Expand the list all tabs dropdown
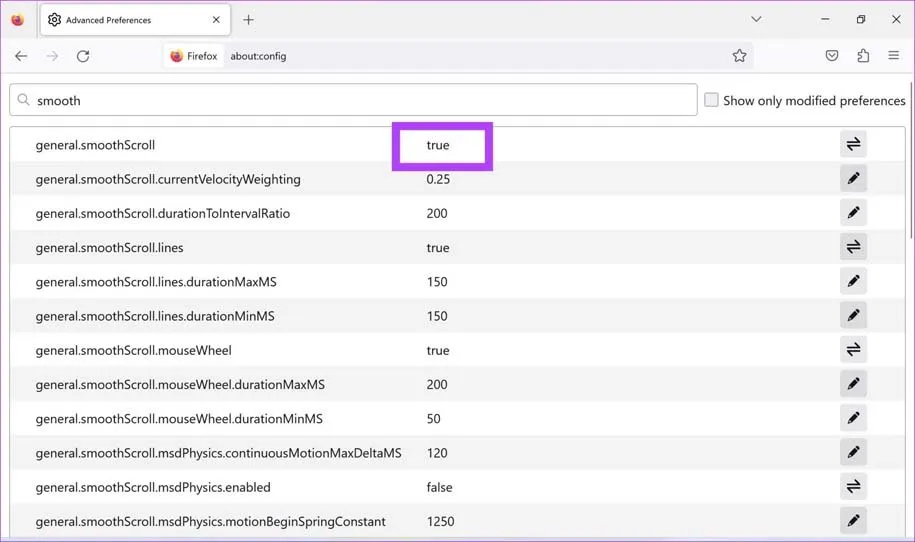This screenshot has height=542, width=915. pos(756,19)
